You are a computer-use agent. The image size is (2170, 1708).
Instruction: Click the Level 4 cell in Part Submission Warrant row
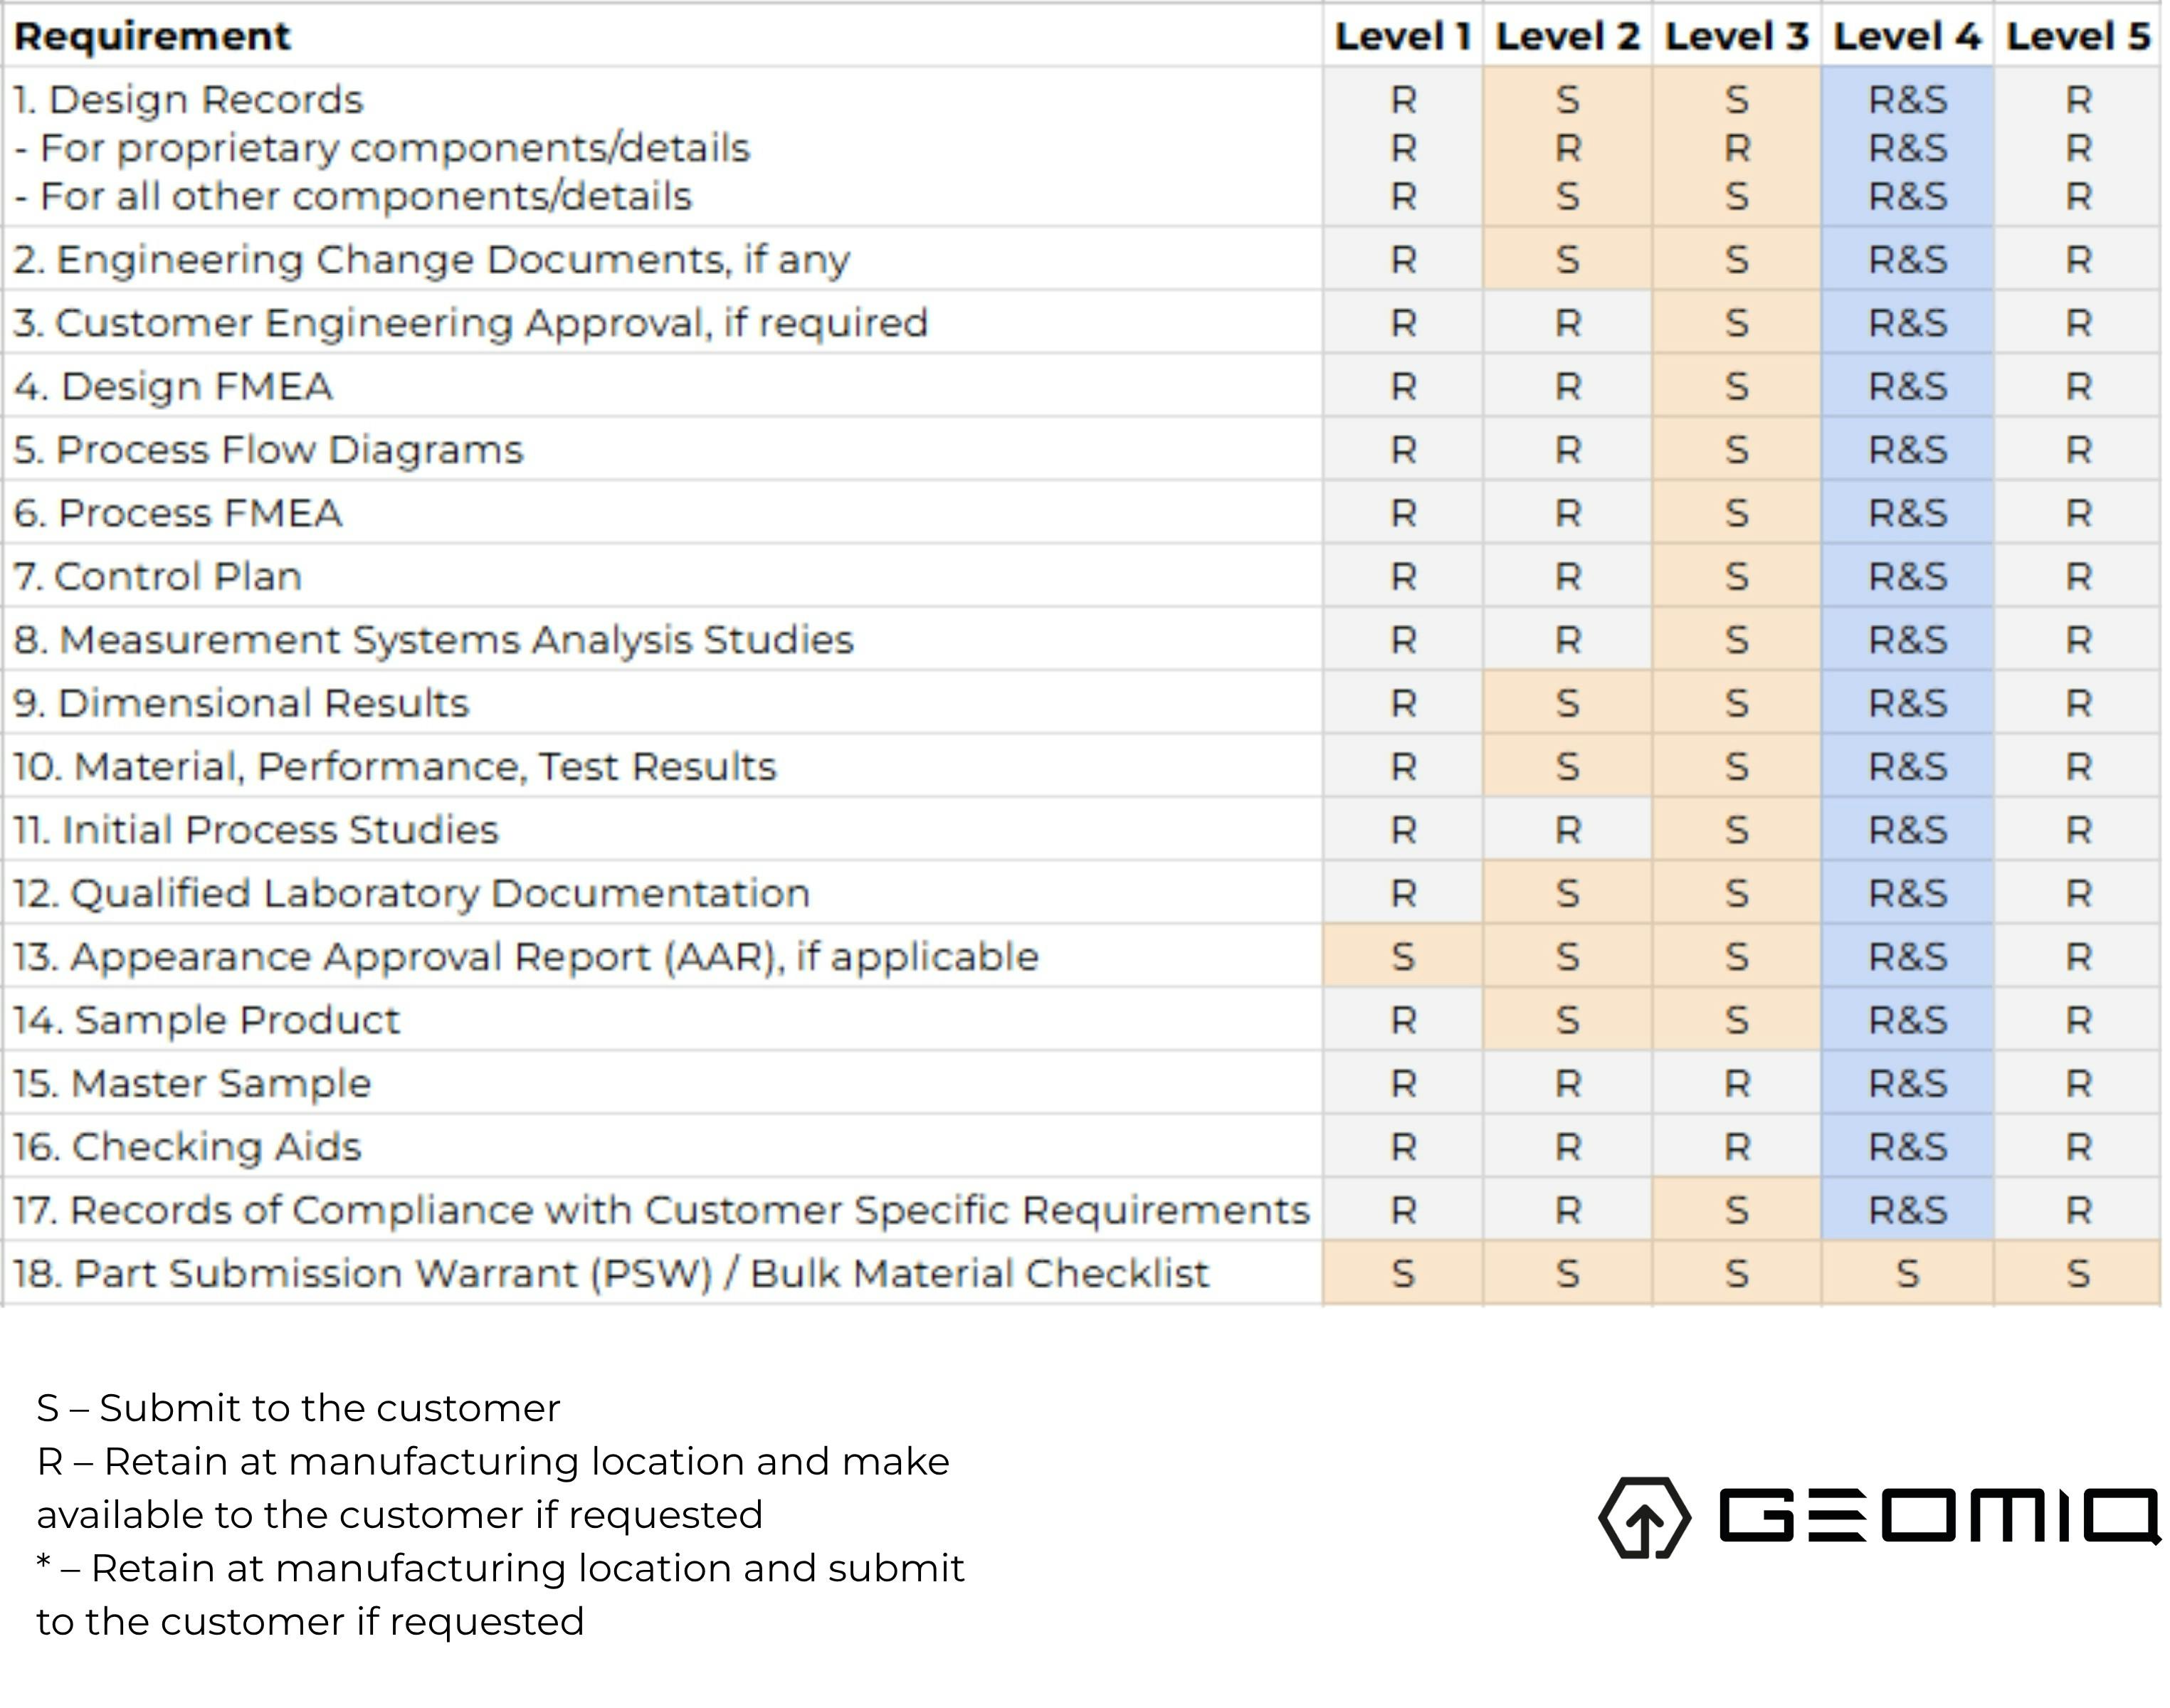1907,1273
